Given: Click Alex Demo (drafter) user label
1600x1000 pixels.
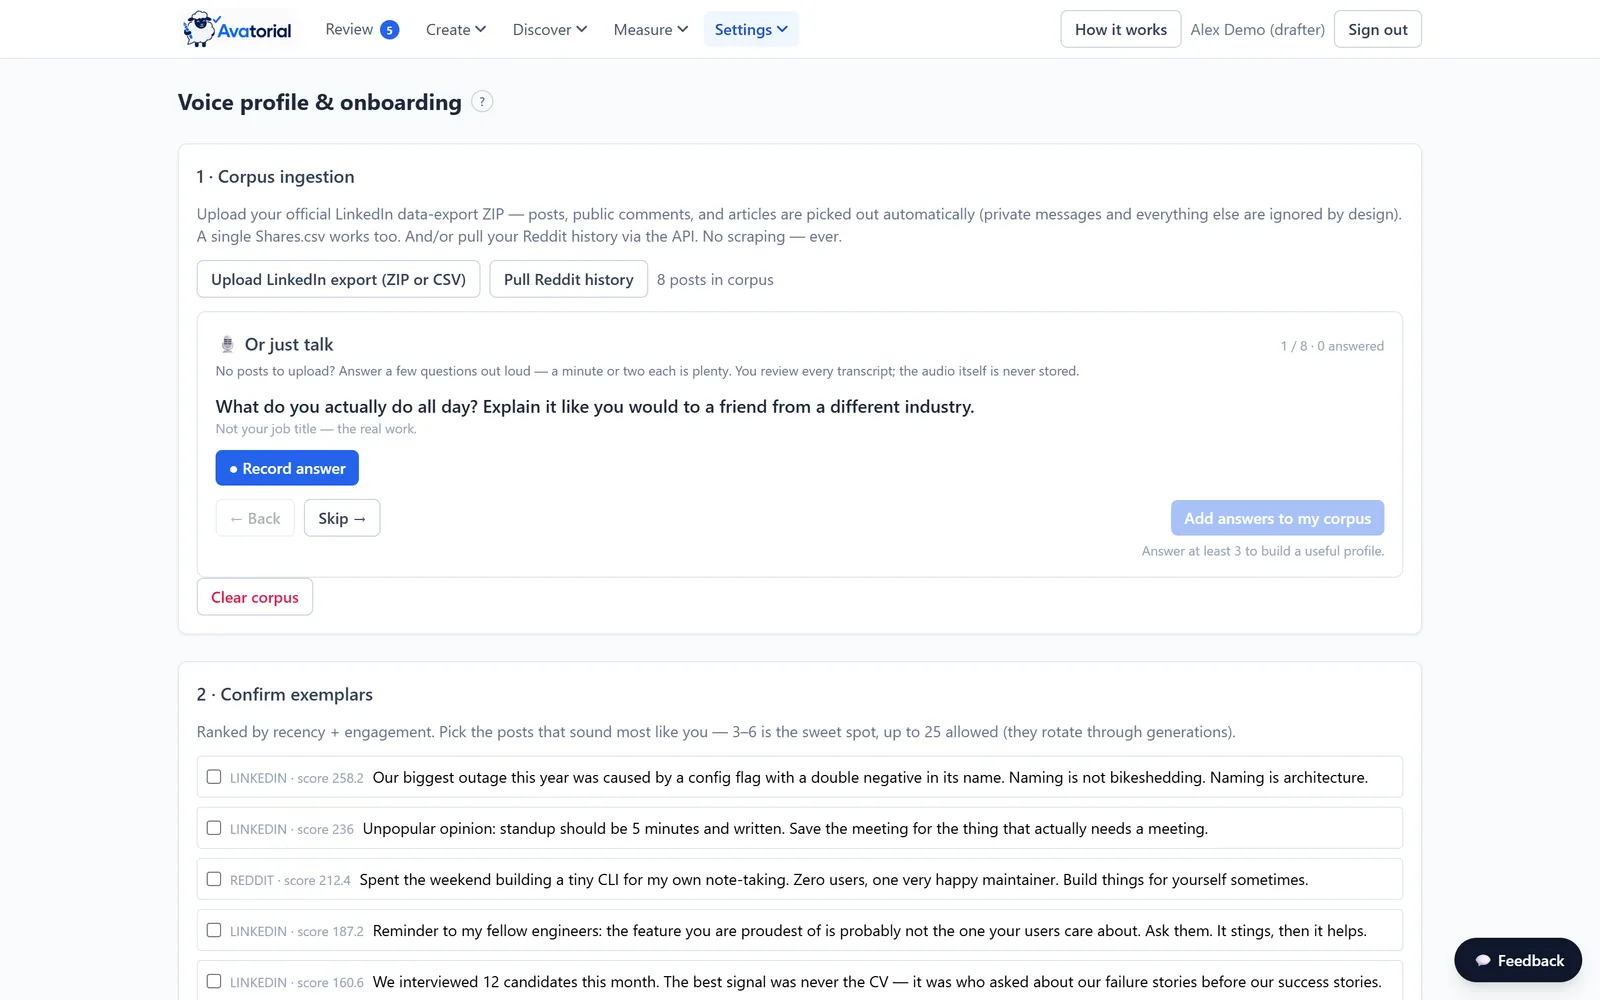Looking at the screenshot, I should pos(1257,30).
